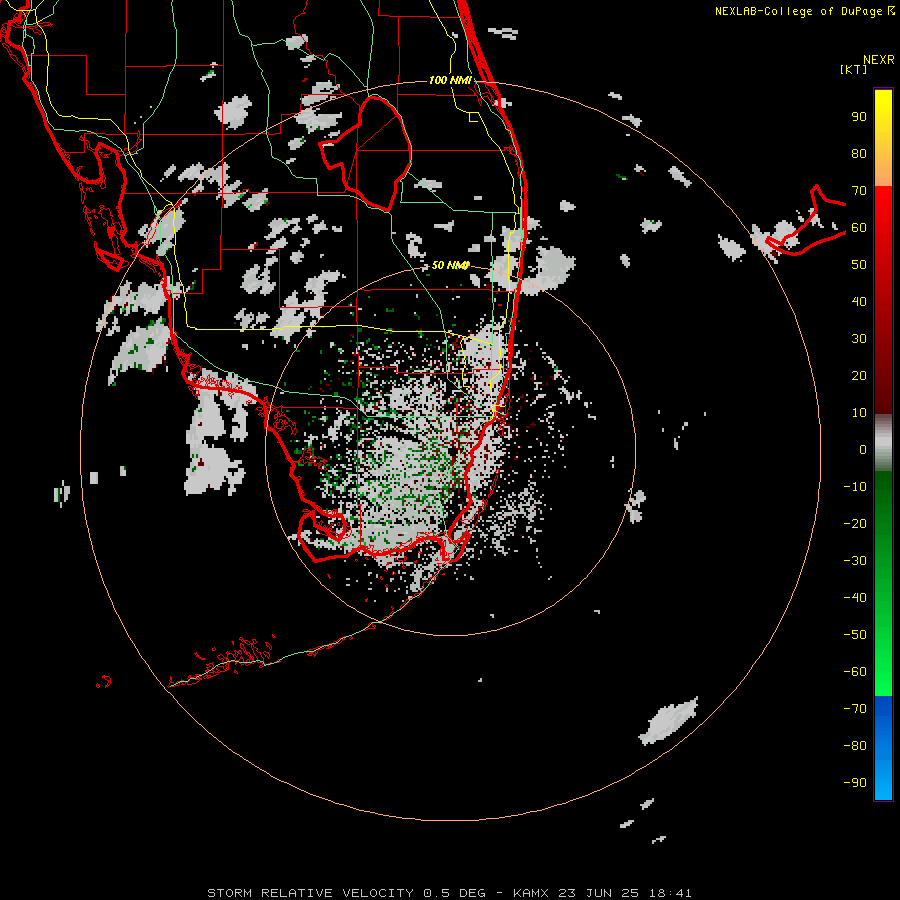Image resolution: width=900 pixels, height=900 pixels.
Task: Click the NEXLAB-College of DuPage credit text
Action: 799,11
